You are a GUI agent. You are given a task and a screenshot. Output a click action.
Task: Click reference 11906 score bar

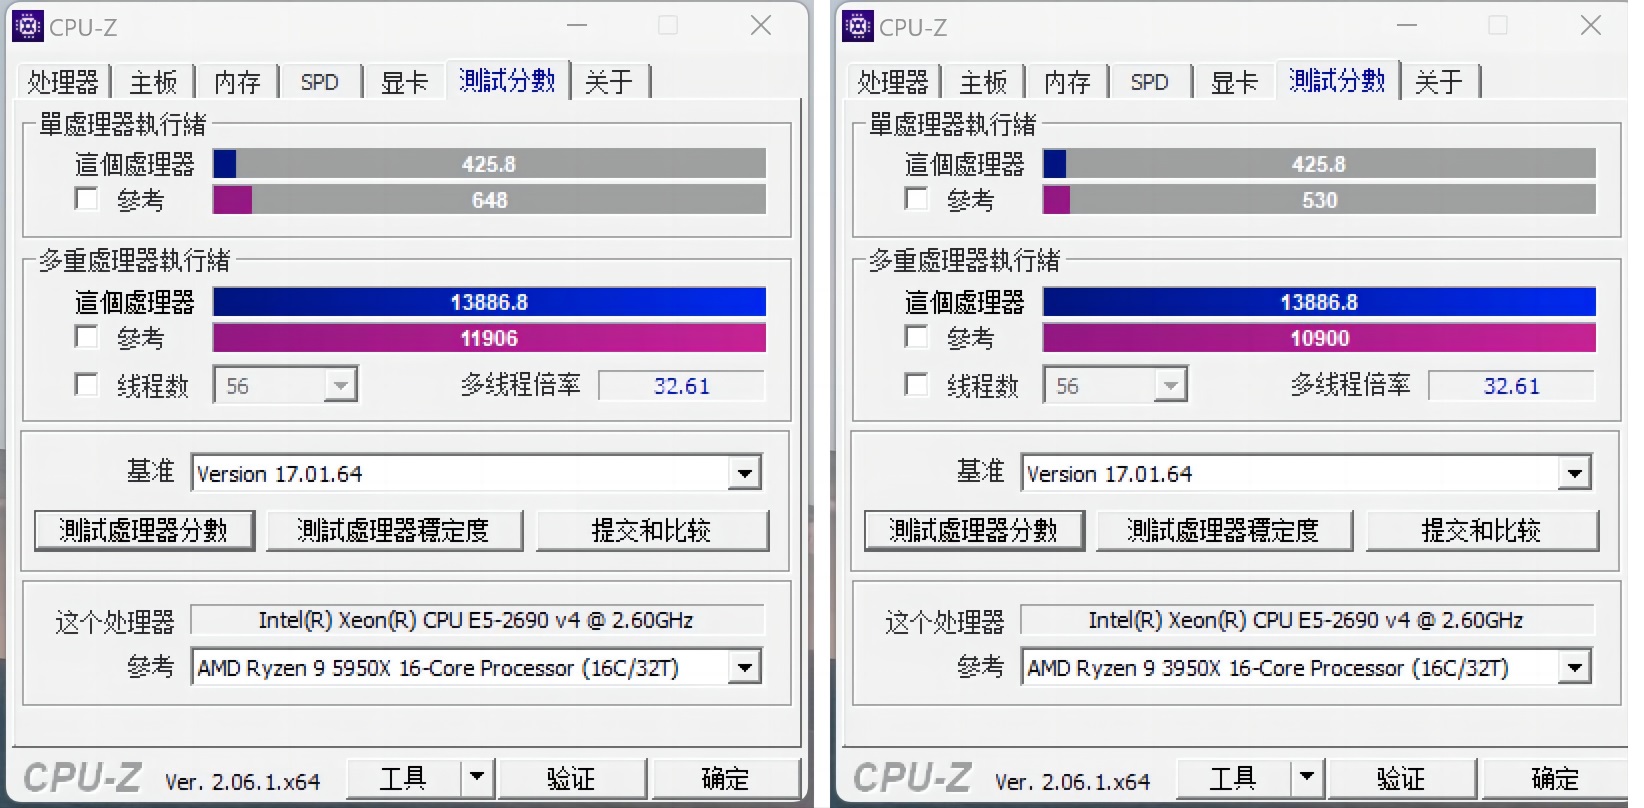click(x=489, y=338)
